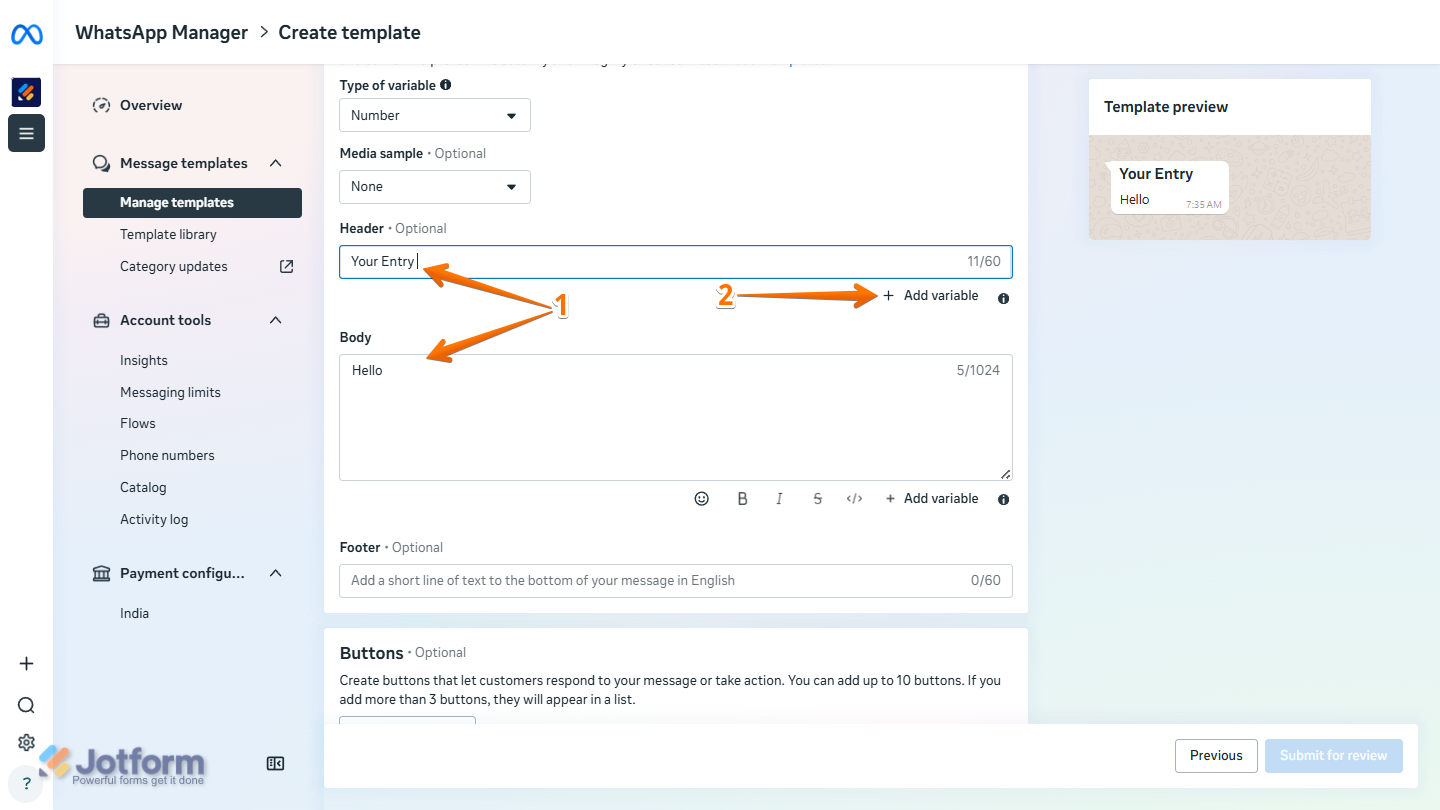Collapse the Account tools section
Image resolution: width=1440 pixels, height=810 pixels.
coord(276,320)
